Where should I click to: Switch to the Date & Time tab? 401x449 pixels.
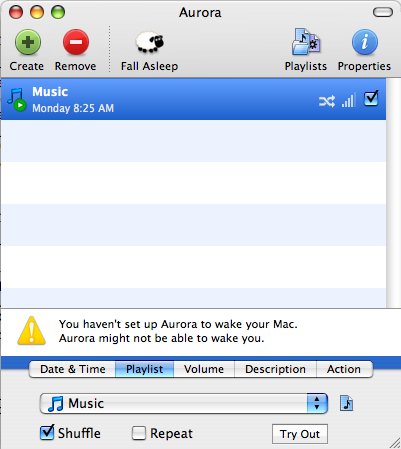[x=73, y=369]
